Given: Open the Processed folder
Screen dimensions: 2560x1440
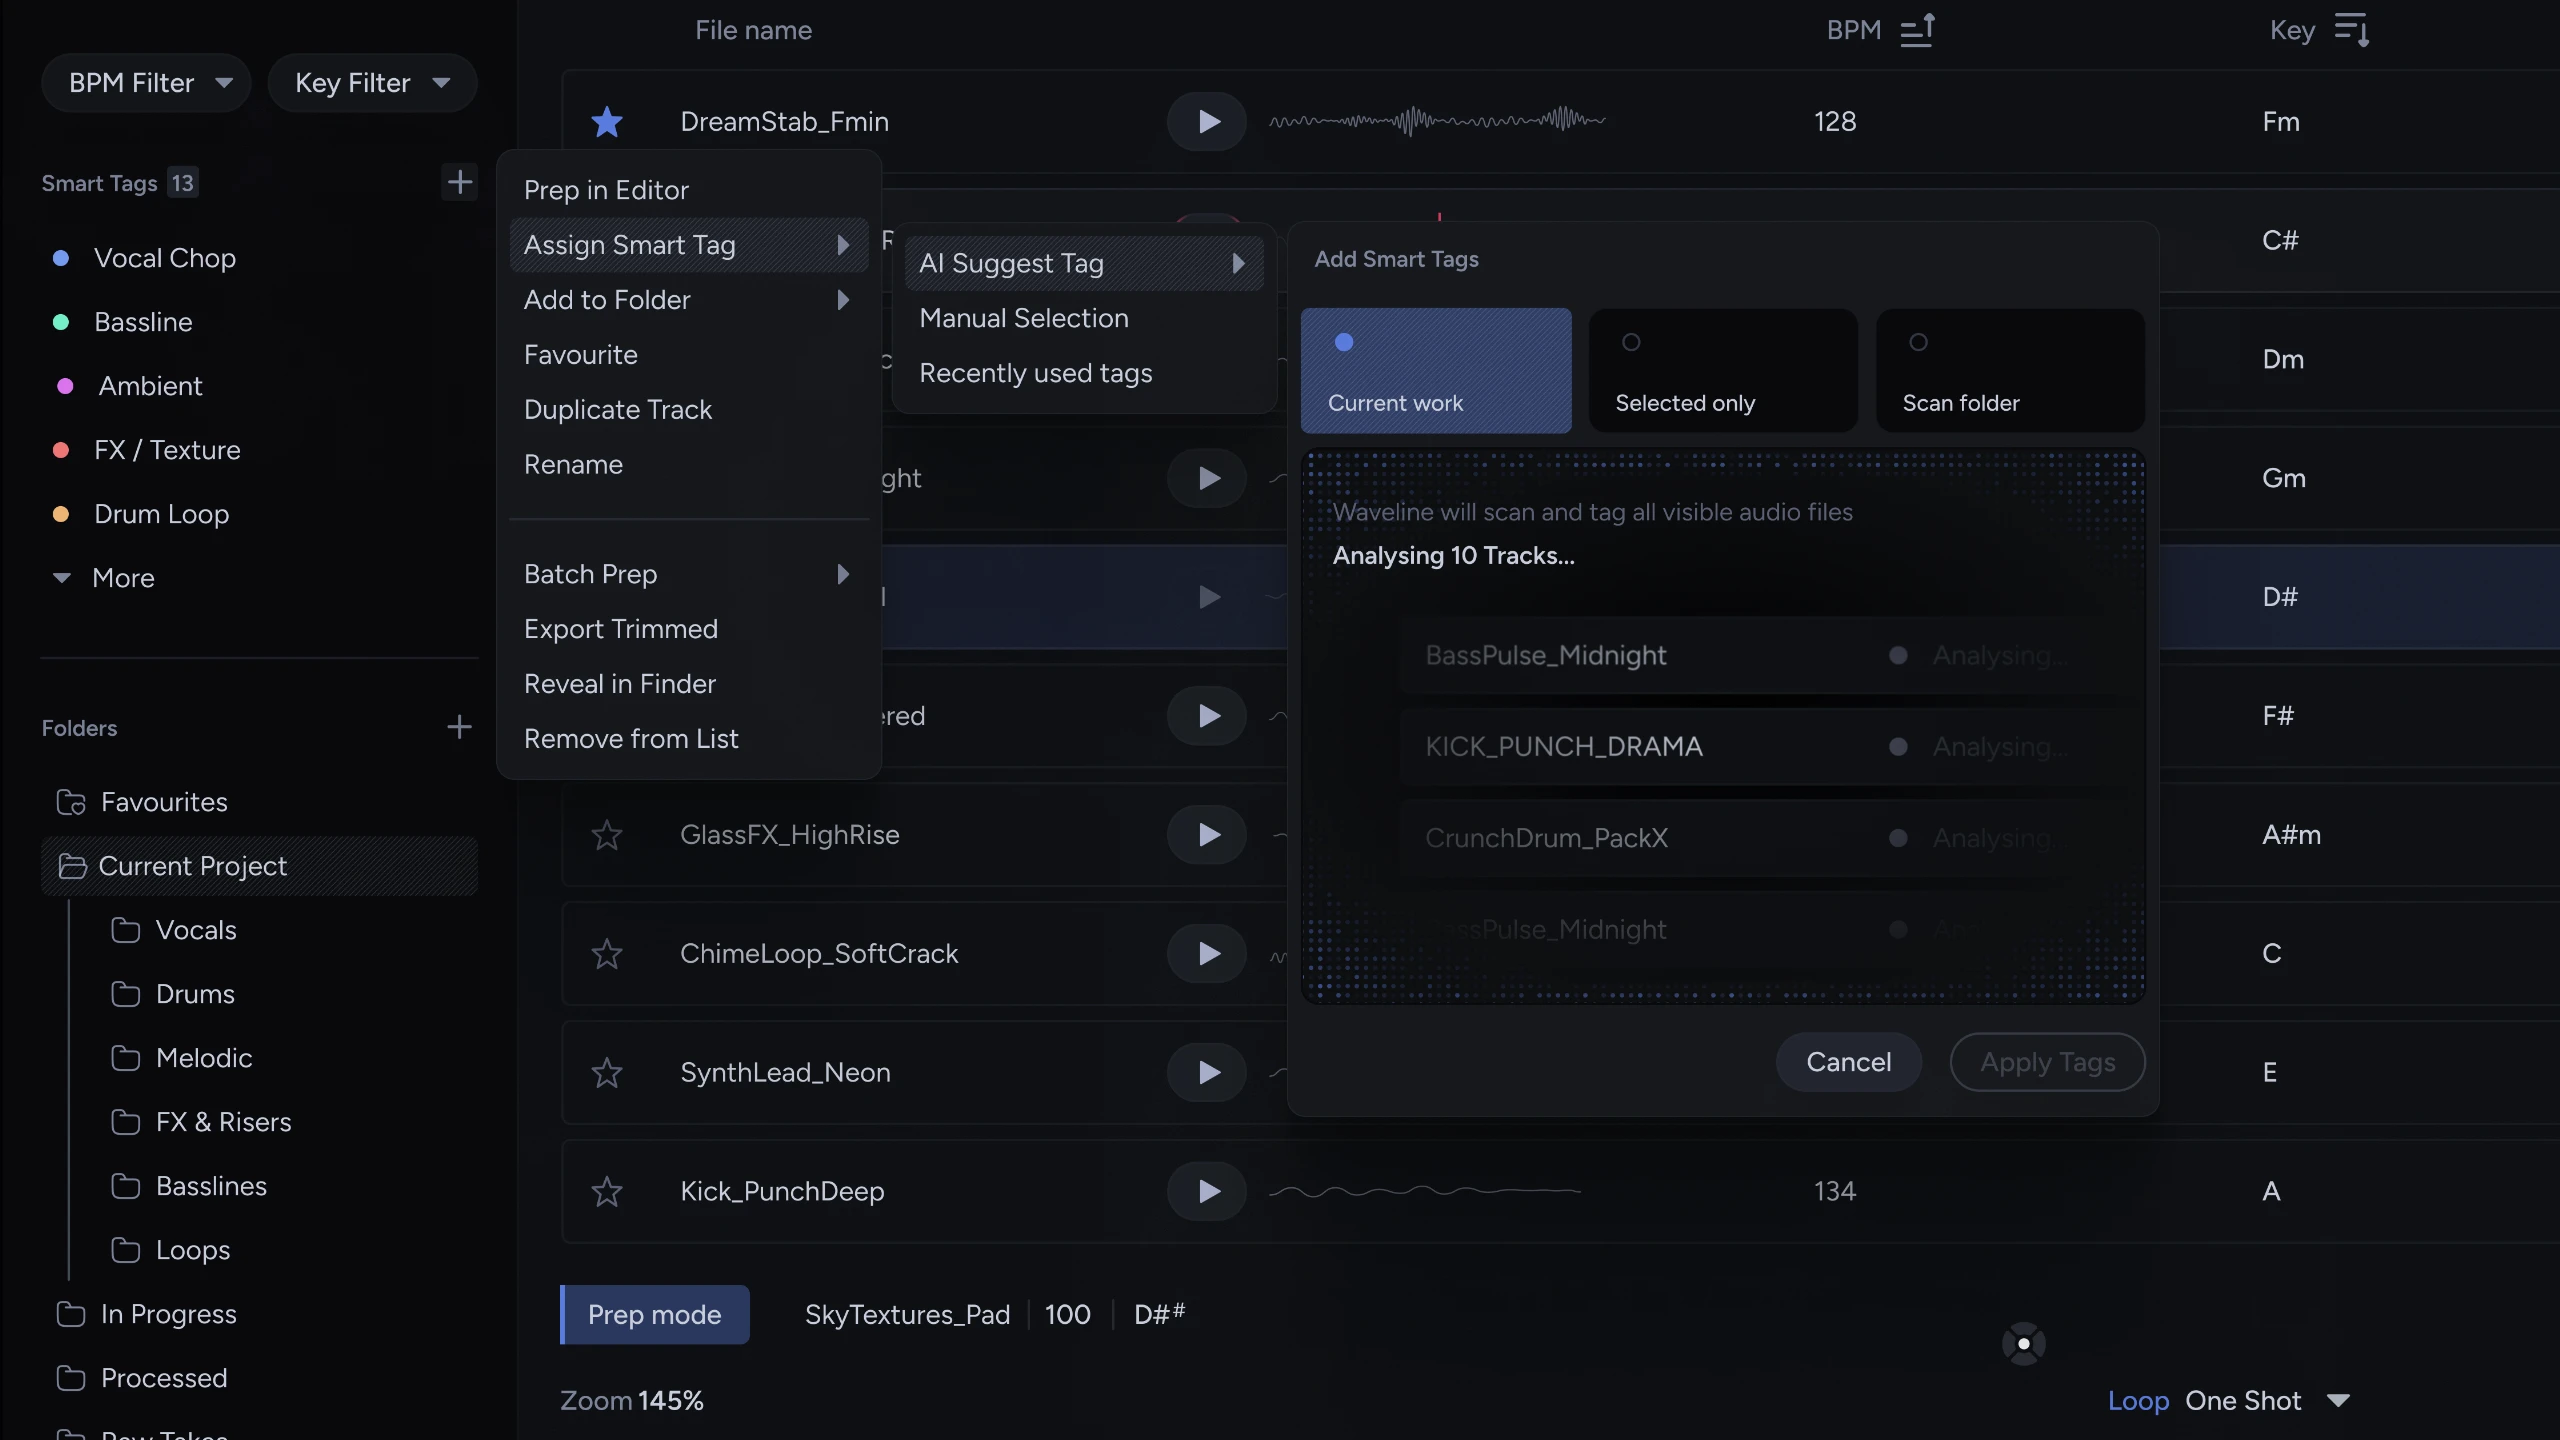Looking at the screenshot, I should point(142,1378).
